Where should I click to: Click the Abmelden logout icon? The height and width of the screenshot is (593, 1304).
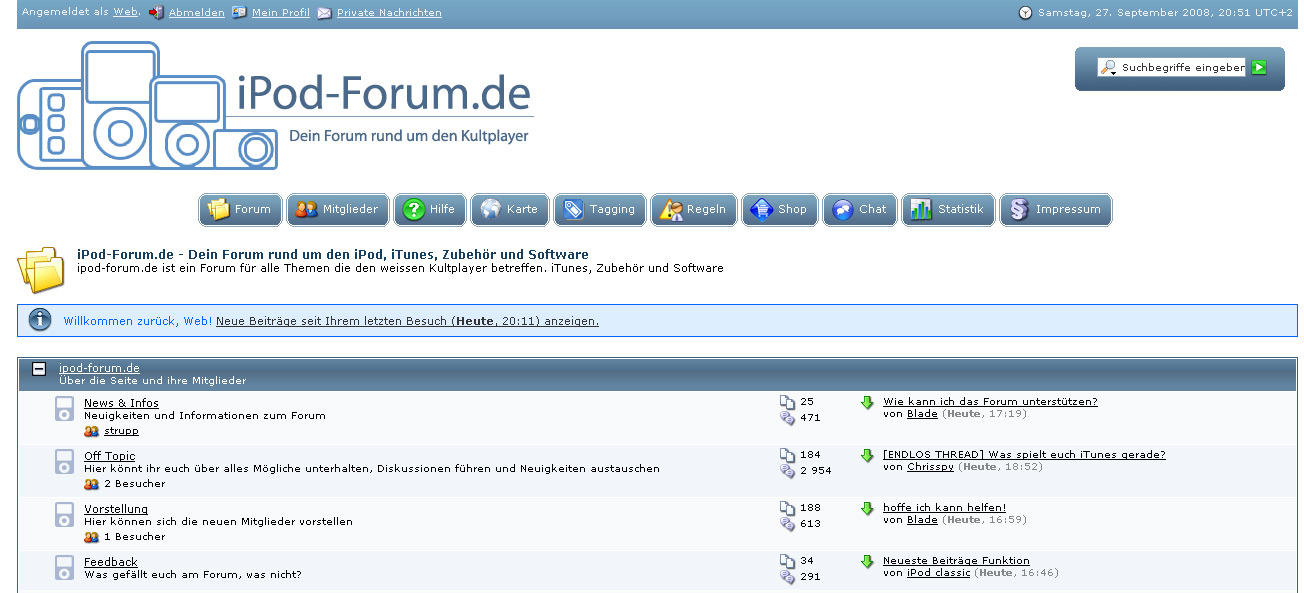click(156, 13)
